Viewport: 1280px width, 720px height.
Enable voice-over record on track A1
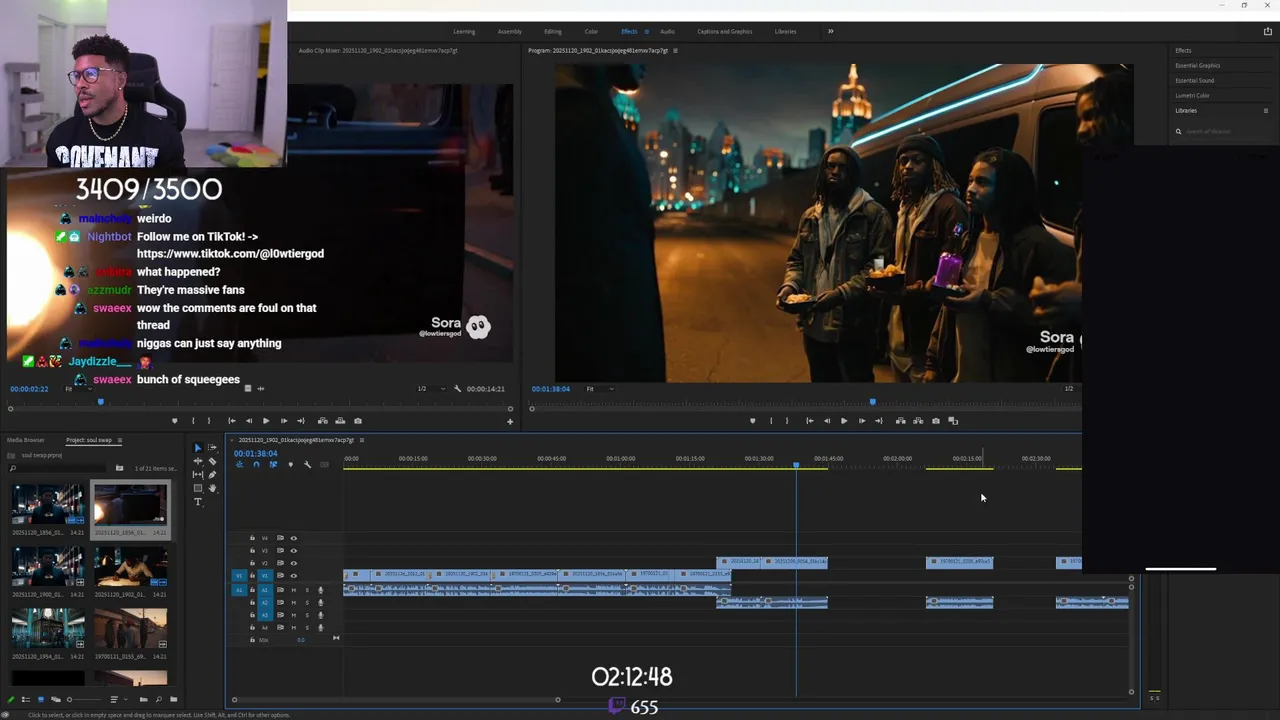click(x=320, y=590)
